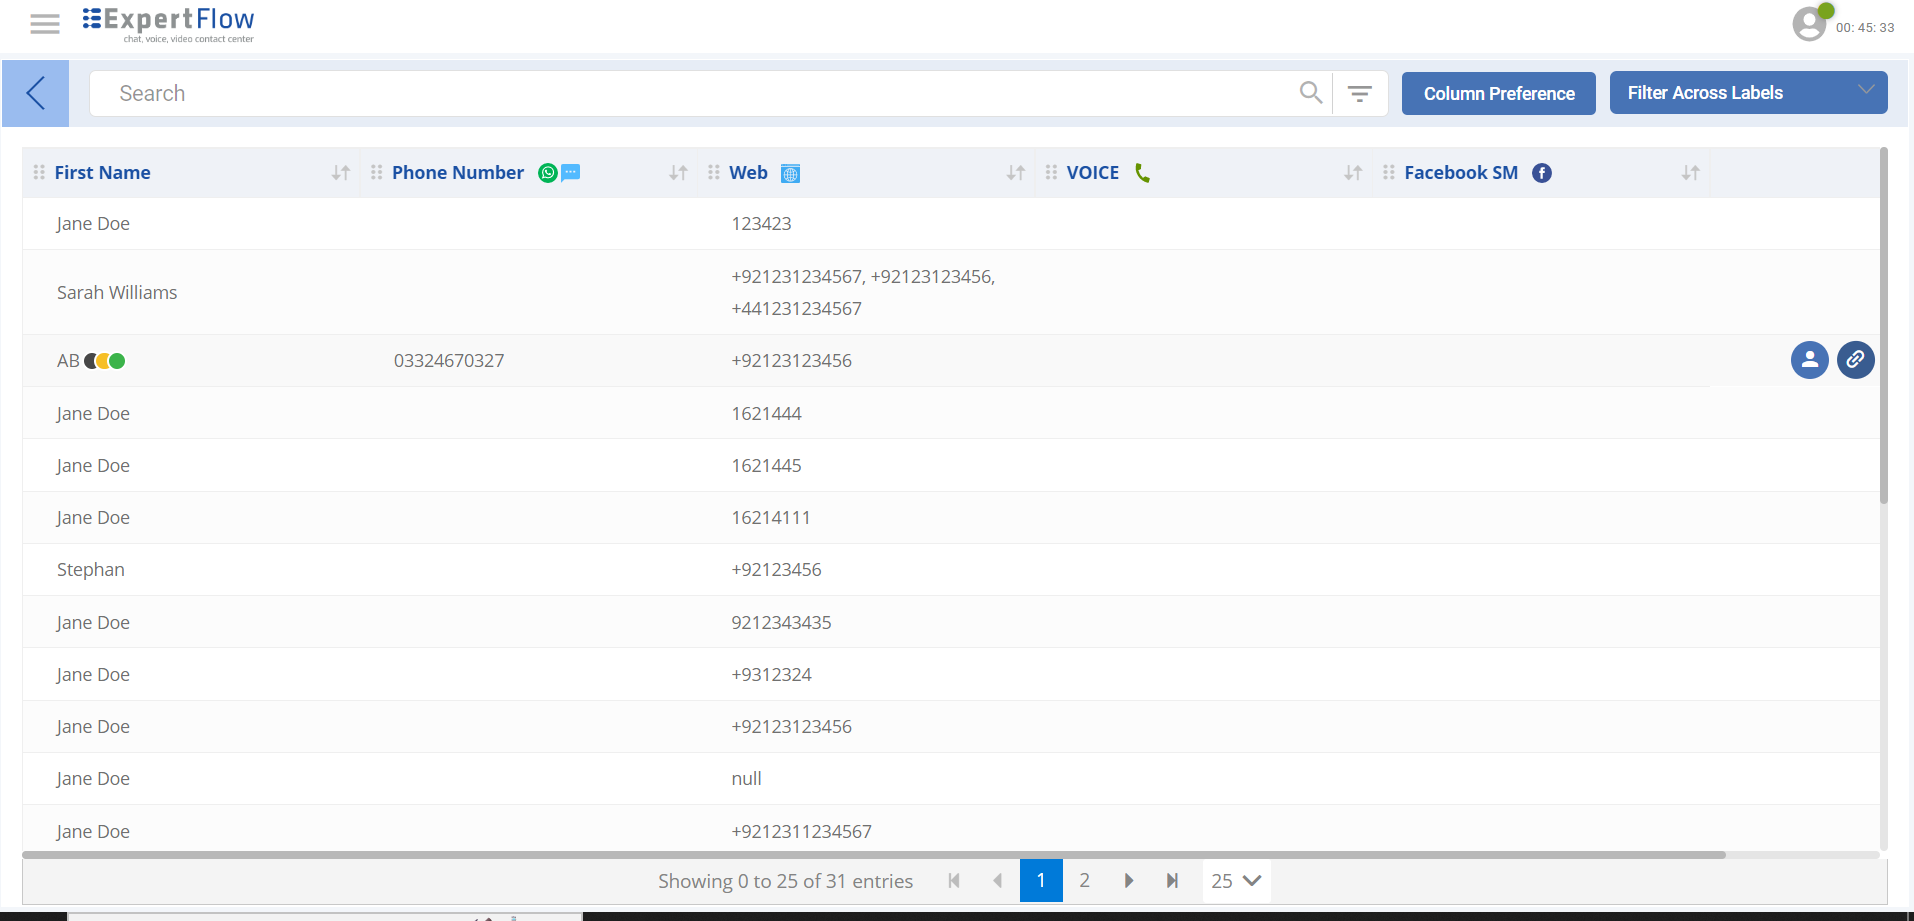The image size is (1914, 921).
Task: Click the Facebook icon beside Facebook SM
Action: (x=1541, y=172)
